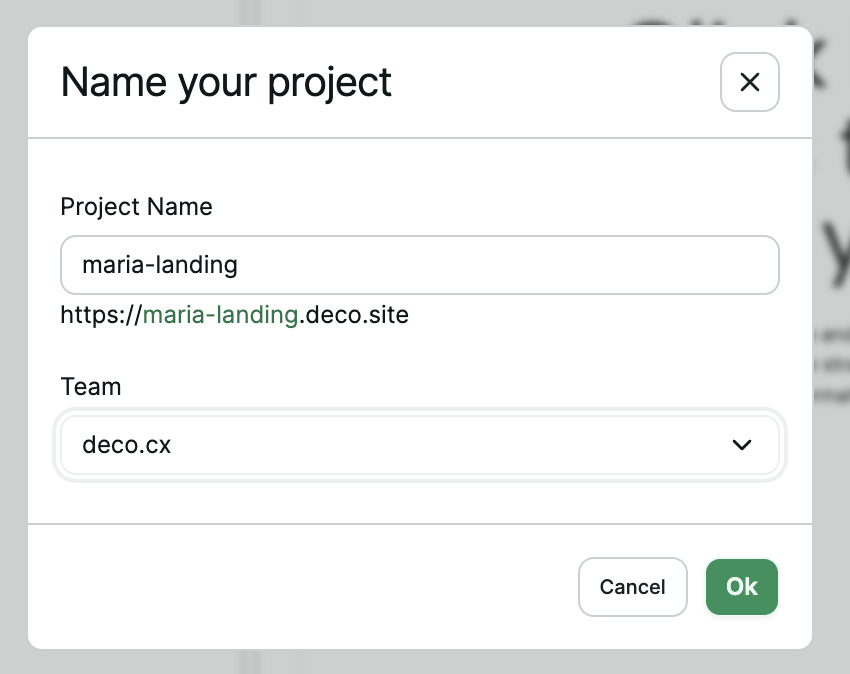Click the X inside the rounded square button
The width and height of the screenshot is (850, 674).
[749, 82]
